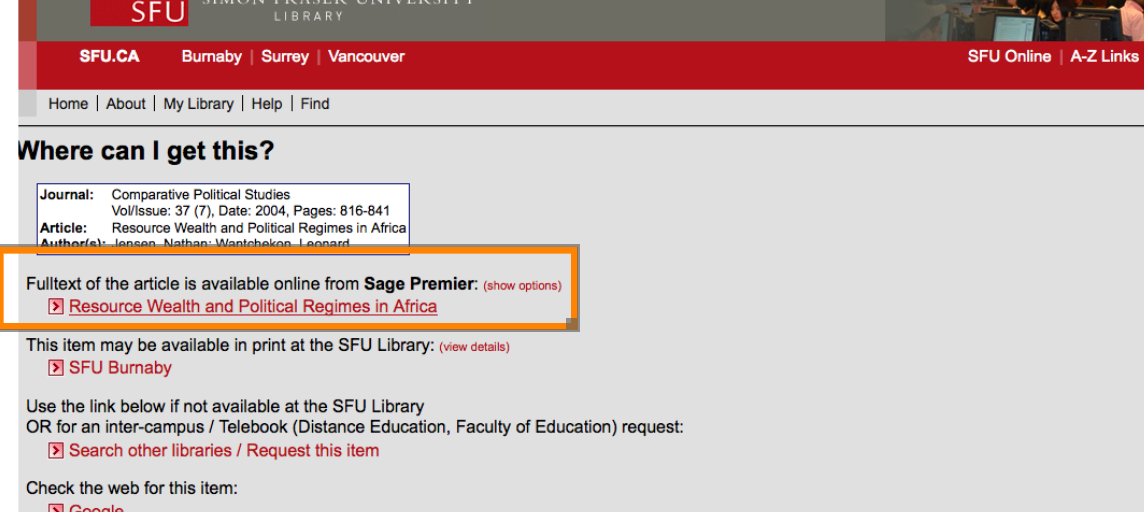Open the About menu item

(126, 104)
